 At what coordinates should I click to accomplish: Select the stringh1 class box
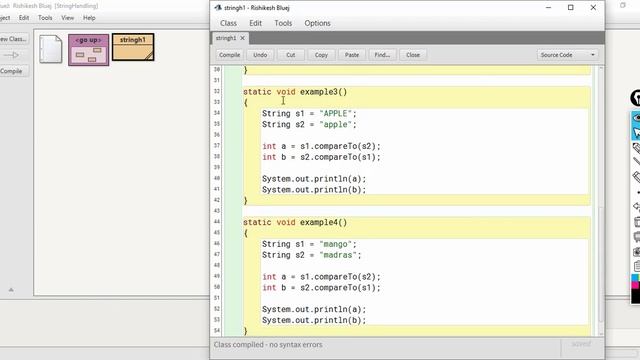tap(133, 47)
